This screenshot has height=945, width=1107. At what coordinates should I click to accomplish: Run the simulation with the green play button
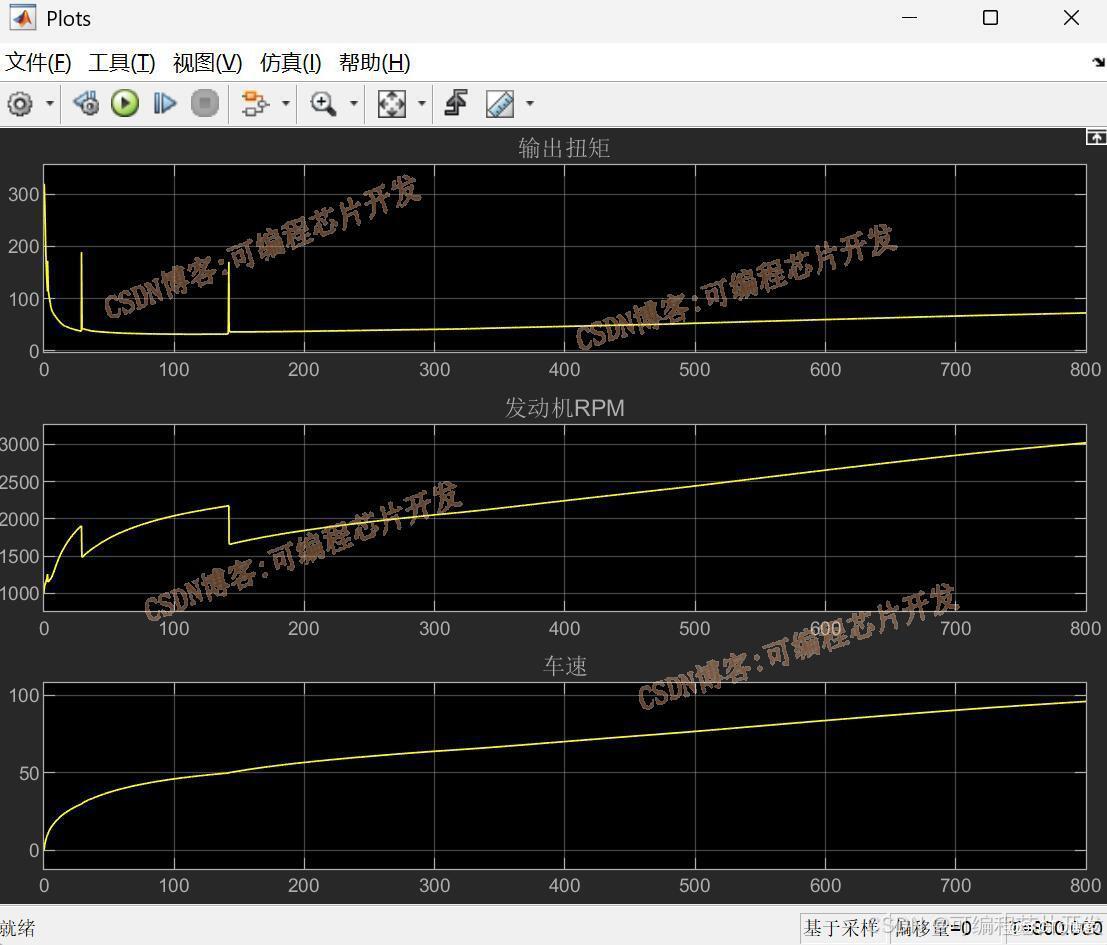click(x=125, y=104)
